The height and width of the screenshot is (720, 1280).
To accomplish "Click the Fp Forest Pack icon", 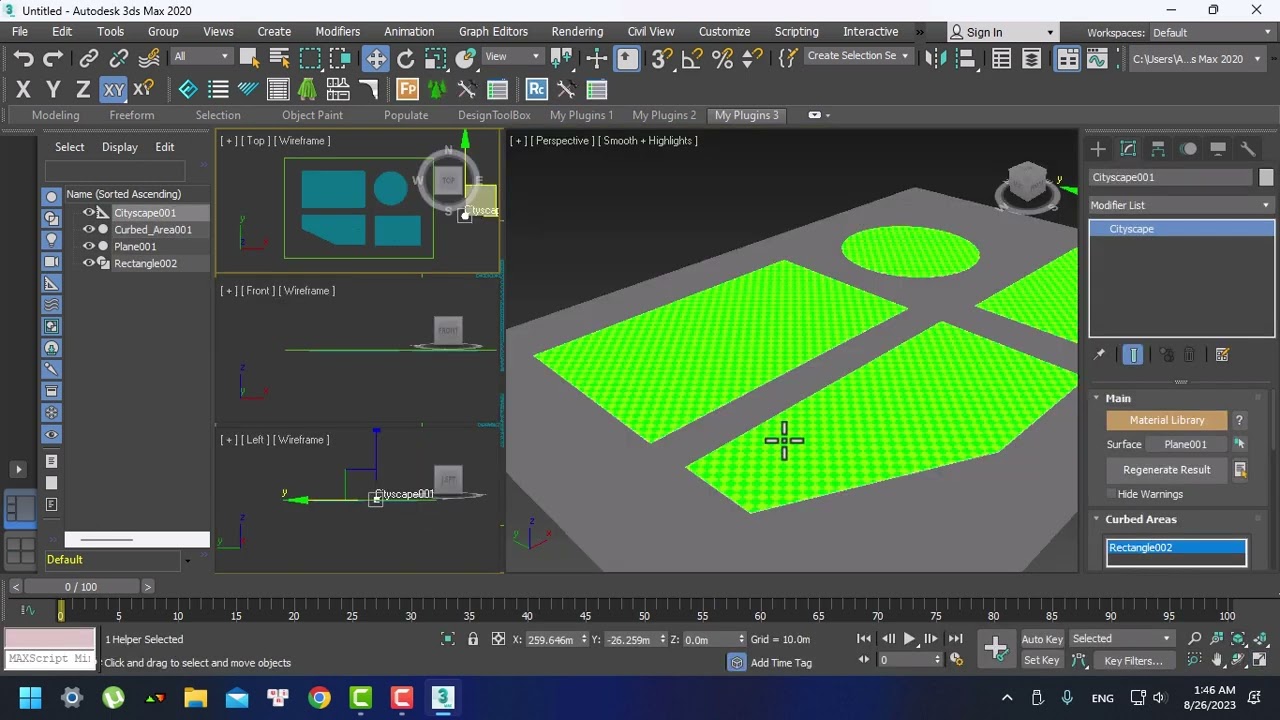I will 407,90.
